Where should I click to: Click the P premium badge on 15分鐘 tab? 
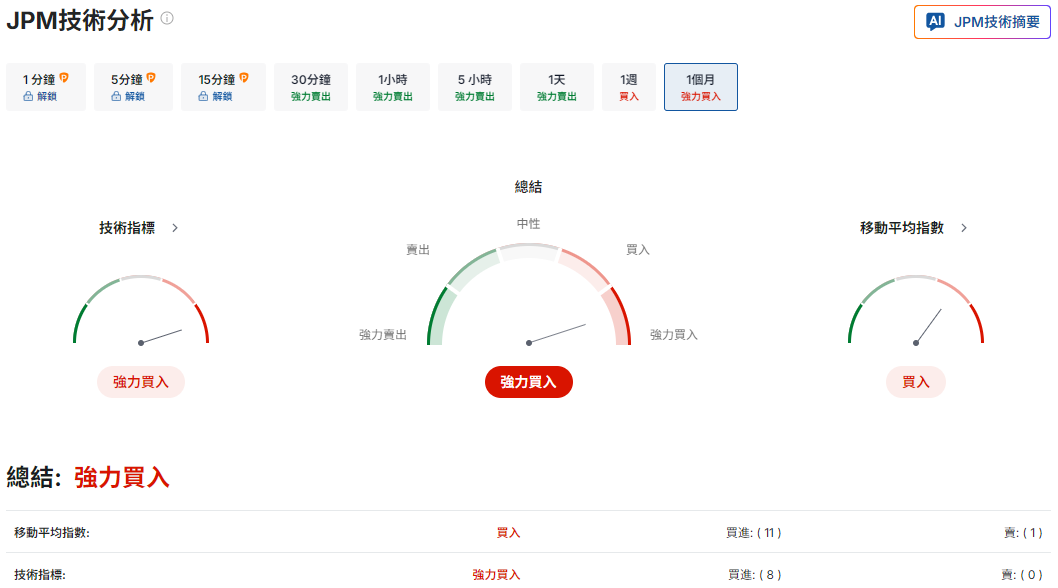(x=244, y=78)
